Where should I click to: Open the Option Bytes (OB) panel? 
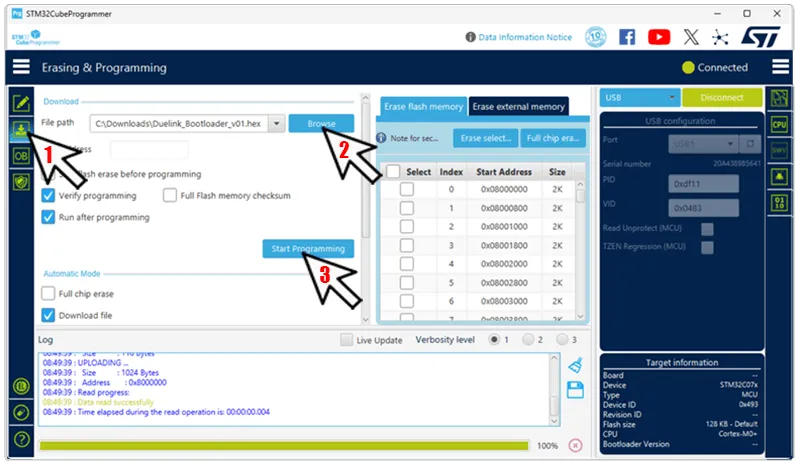[x=20, y=156]
